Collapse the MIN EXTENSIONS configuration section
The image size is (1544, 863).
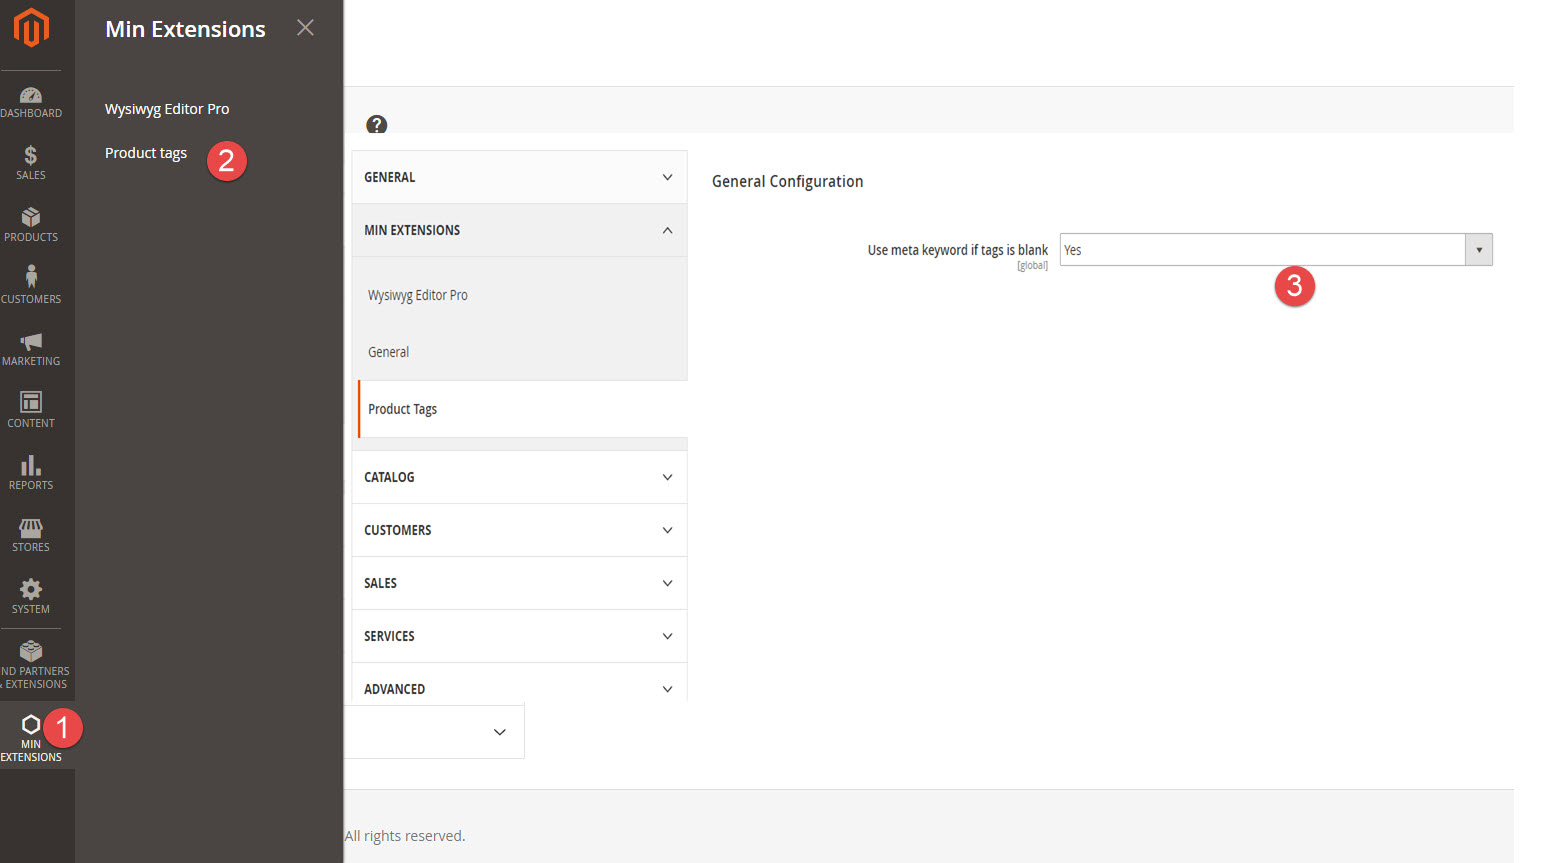tap(519, 230)
